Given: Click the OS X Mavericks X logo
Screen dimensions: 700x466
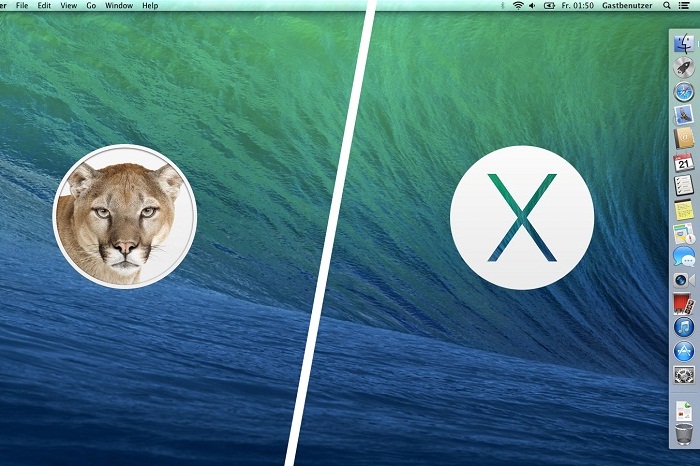Looking at the screenshot, I should pyautogui.click(x=522, y=217).
